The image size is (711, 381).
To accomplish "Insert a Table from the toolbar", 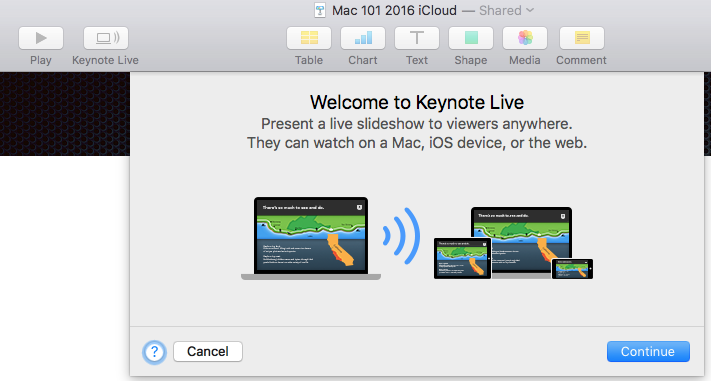I will tap(309, 38).
